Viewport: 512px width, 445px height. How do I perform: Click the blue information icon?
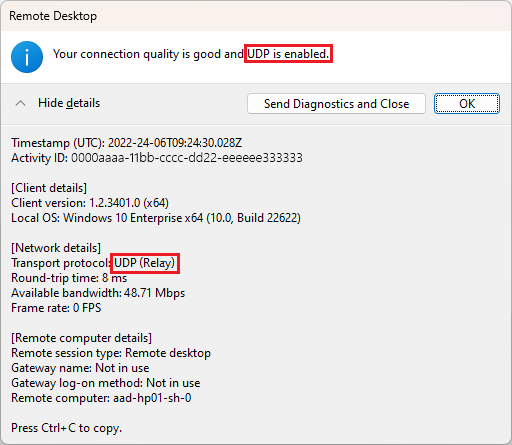tap(27, 57)
